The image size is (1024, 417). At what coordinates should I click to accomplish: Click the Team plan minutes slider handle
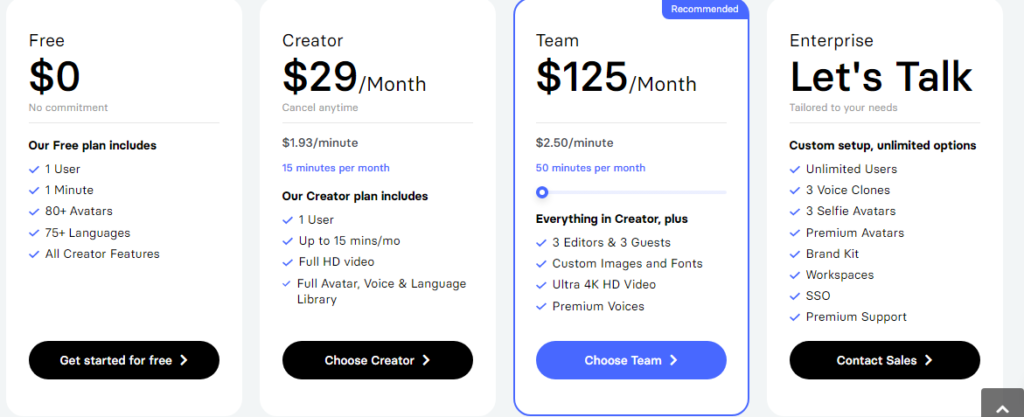[x=542, y=192]
